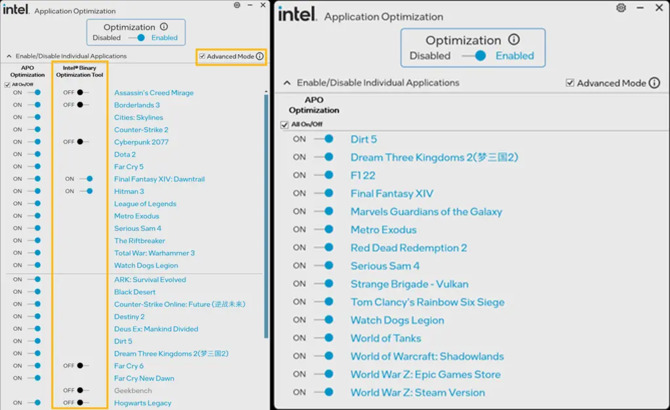
Task: Open Cities: Skylines link
Action: click(138, 117)
